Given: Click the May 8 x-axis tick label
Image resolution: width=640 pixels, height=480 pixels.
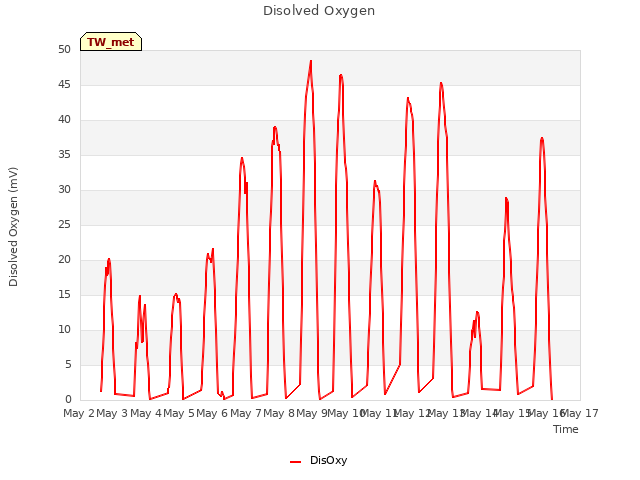Looking at the screenshot, I should (x=279, y=413).
